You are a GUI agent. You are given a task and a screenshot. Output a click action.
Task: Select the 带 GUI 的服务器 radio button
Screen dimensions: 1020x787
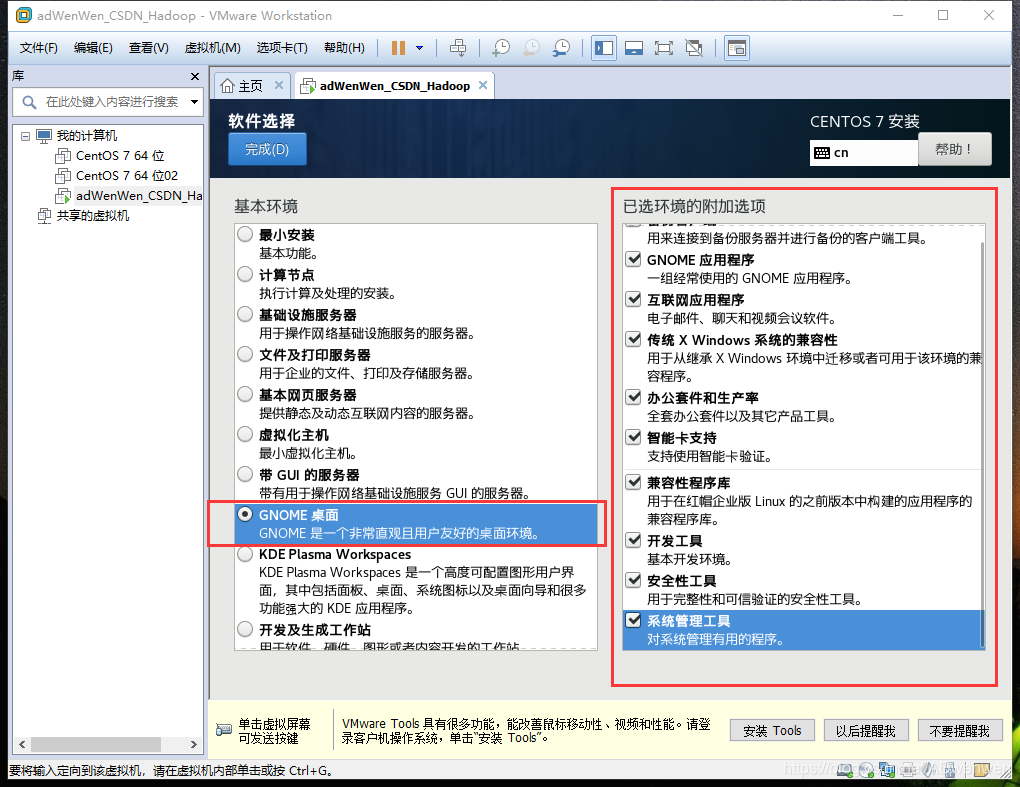click(245, 475)
